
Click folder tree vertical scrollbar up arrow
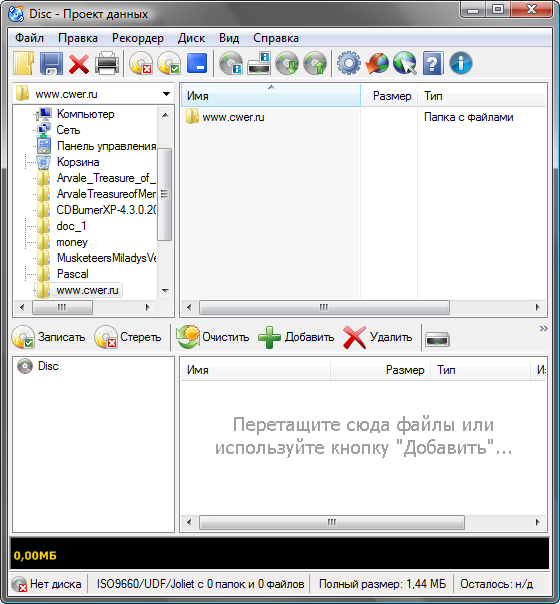pyautogui.click(x=165, y=114)
